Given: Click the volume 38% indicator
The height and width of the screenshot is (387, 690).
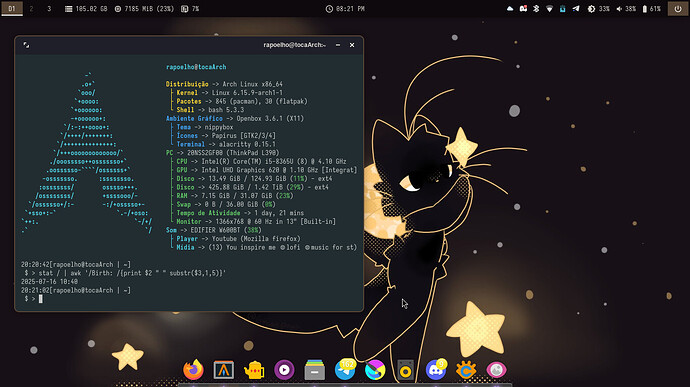Looking at the screenshot, I should [x=626, y=8].
